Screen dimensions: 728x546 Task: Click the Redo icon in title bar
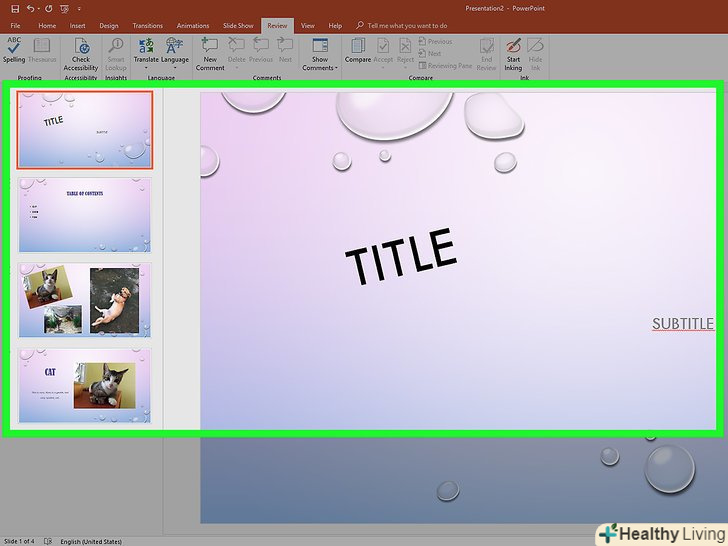pyautogui.click(x=49, y=8)
